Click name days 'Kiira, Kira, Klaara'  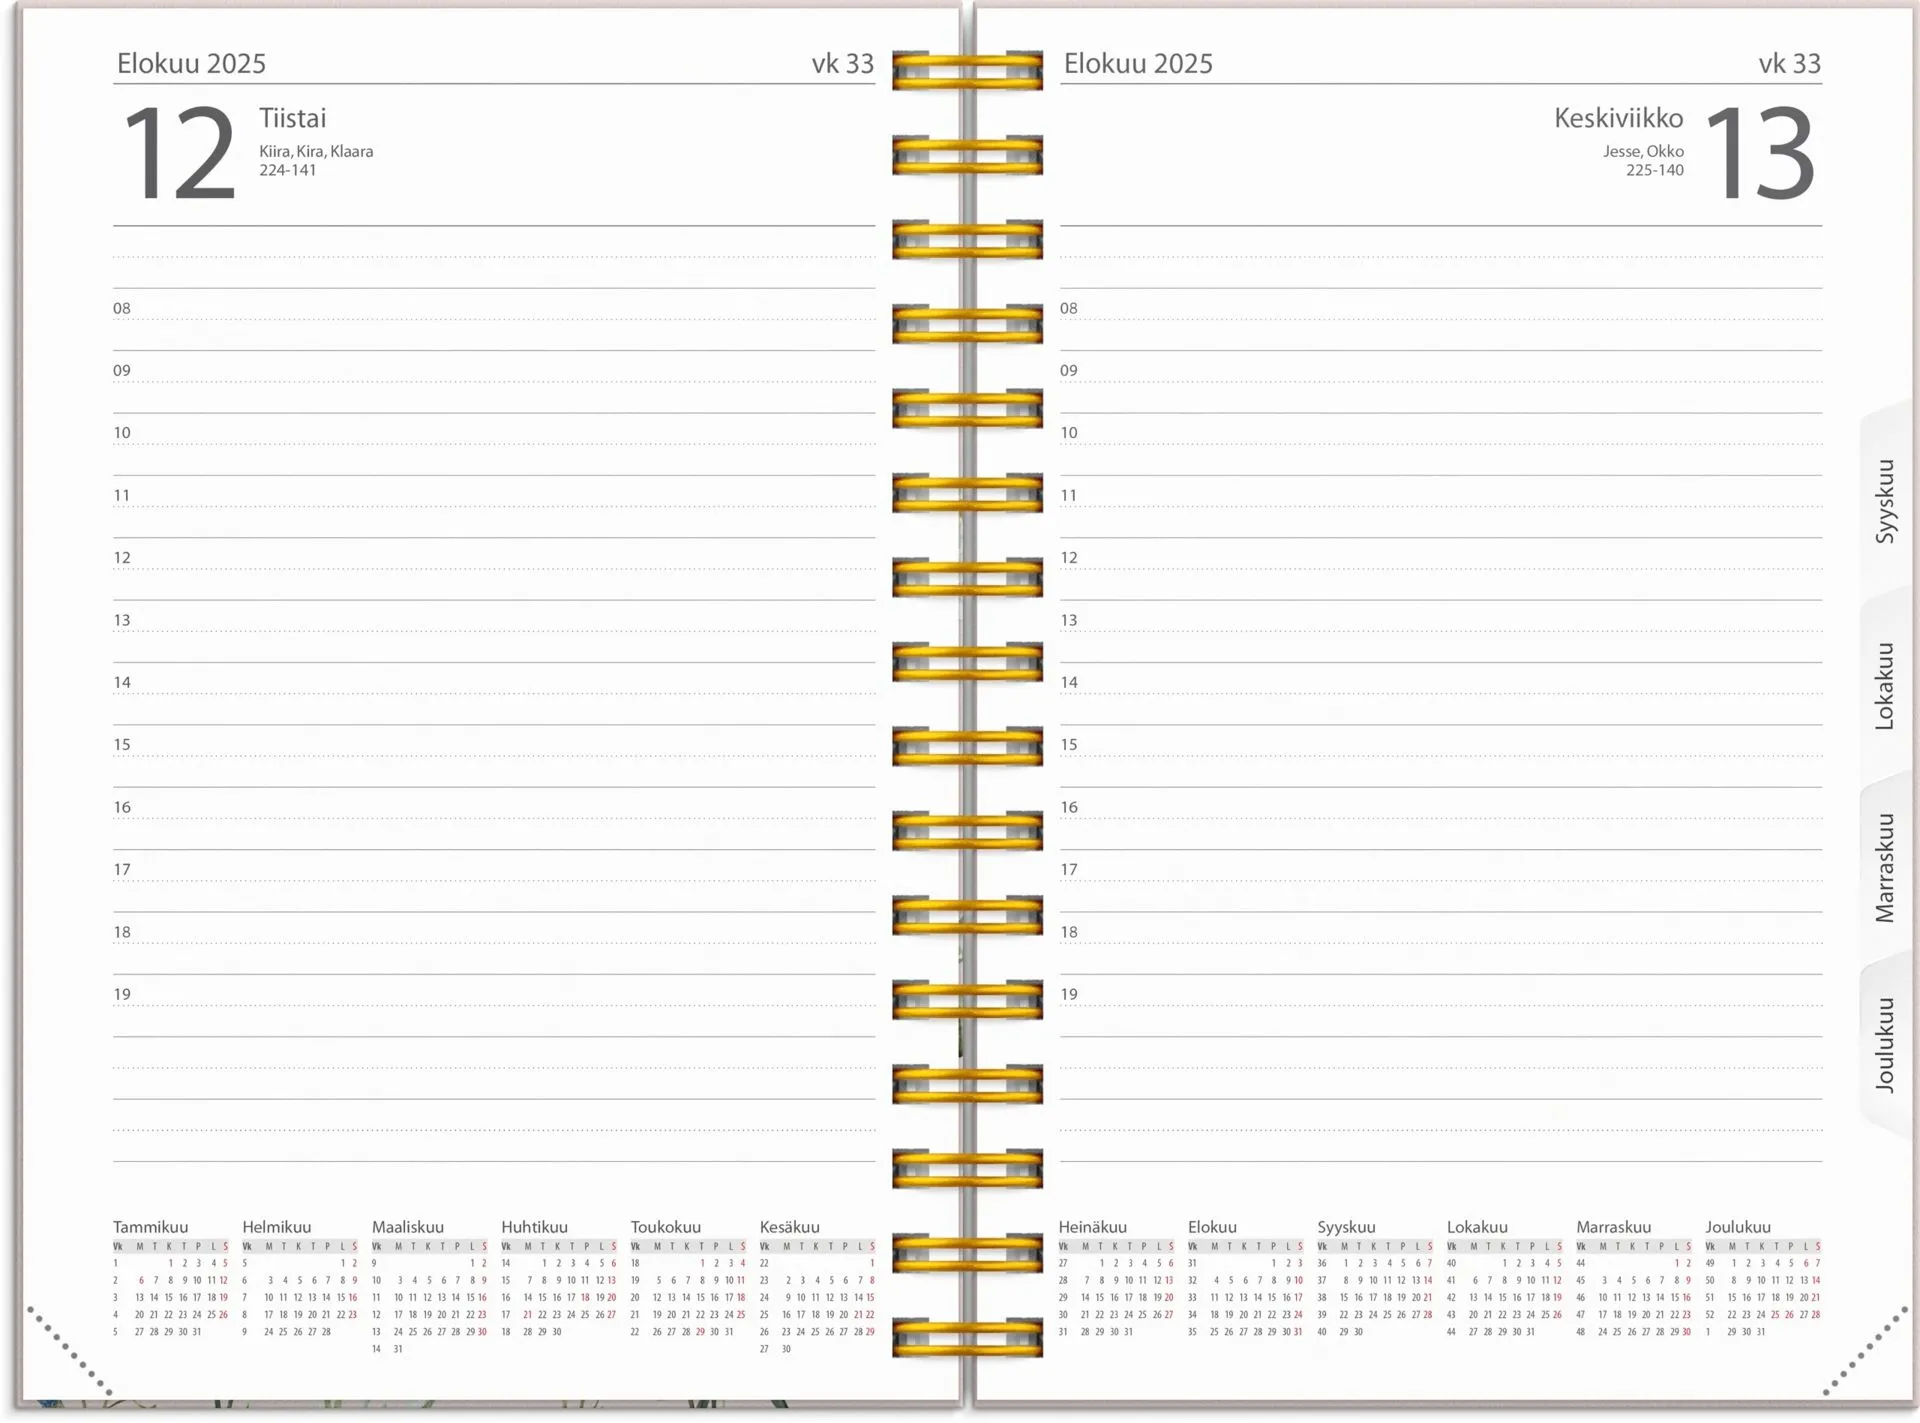(x=316, y=151)
